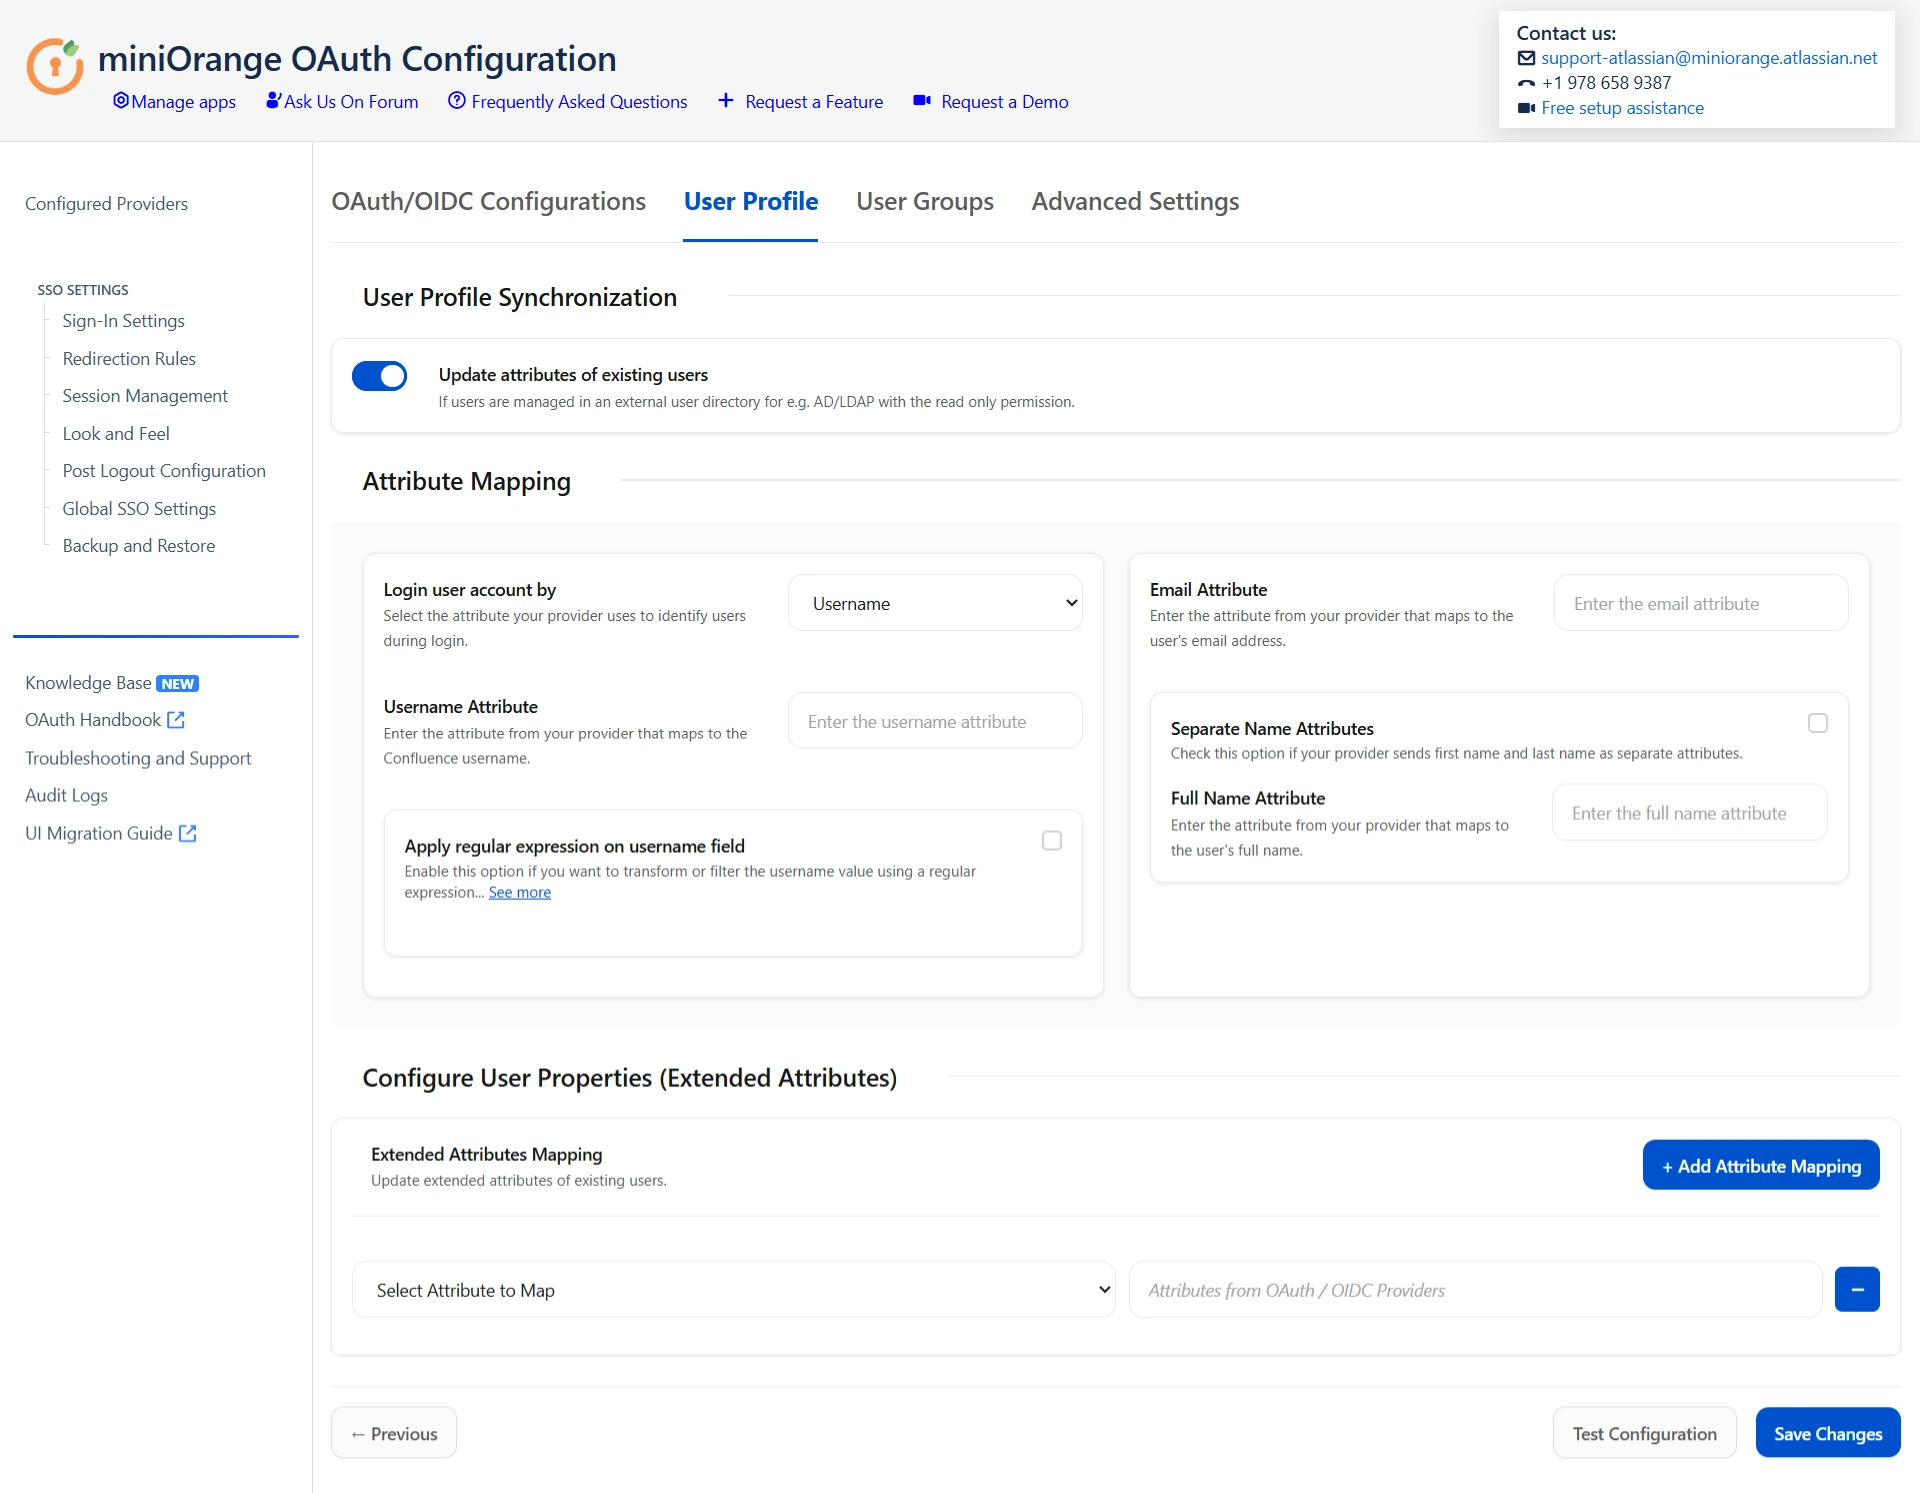Select Session Management in SSO settings

click(x=145, y=396)
